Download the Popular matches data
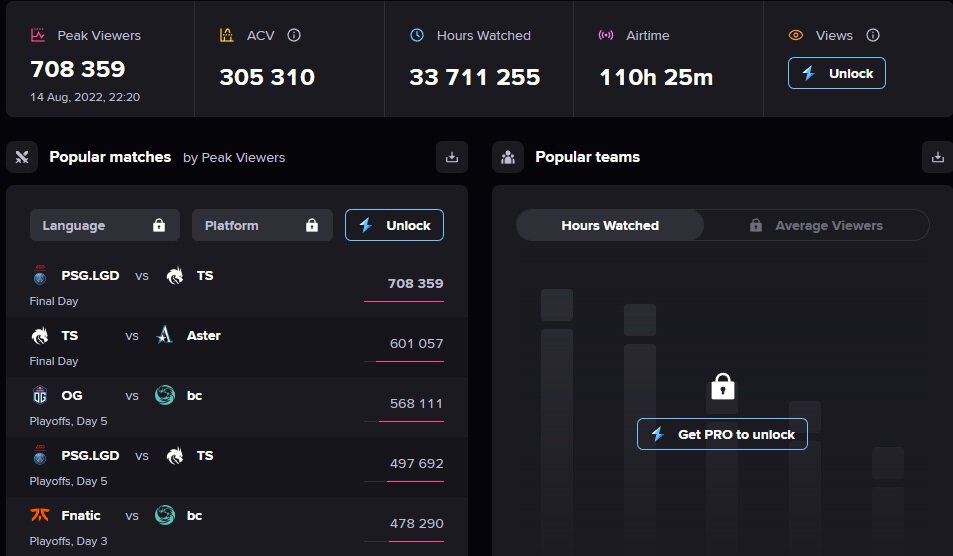 point(452,157)
